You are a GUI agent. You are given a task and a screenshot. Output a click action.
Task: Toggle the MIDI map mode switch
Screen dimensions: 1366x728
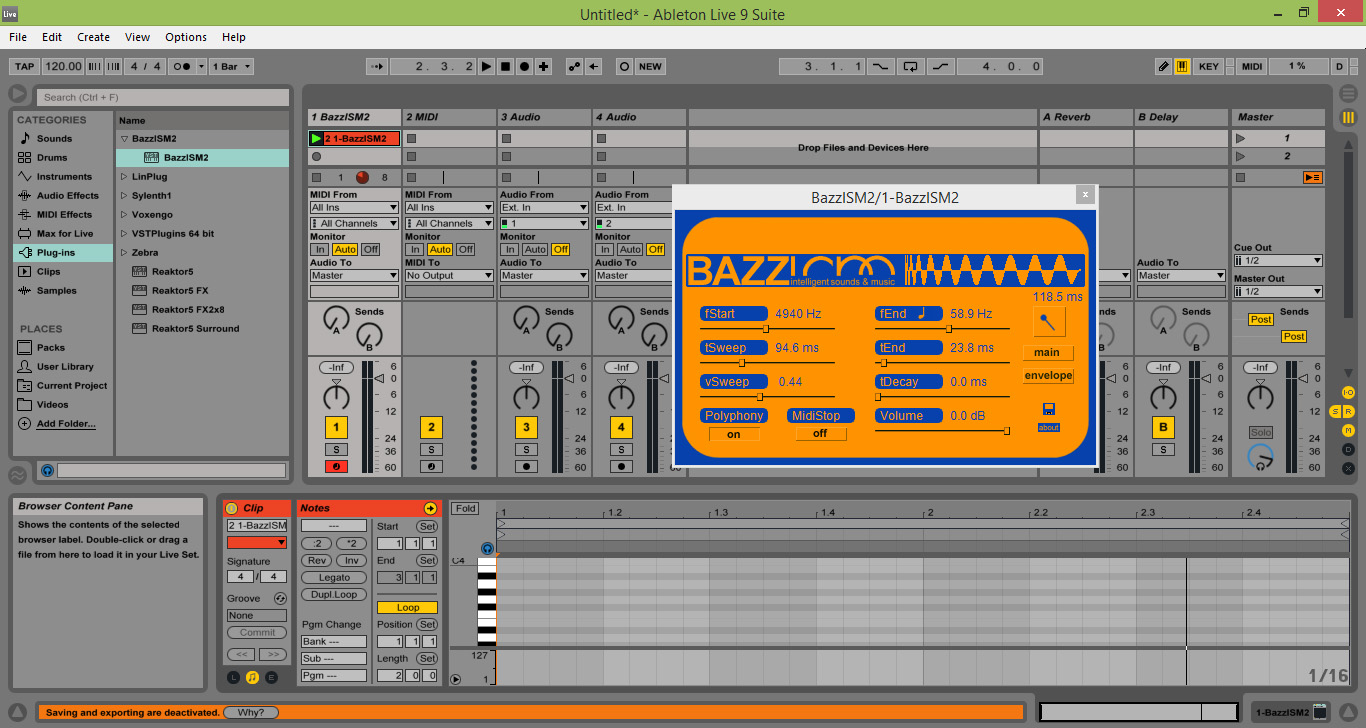pos(1252,66)
